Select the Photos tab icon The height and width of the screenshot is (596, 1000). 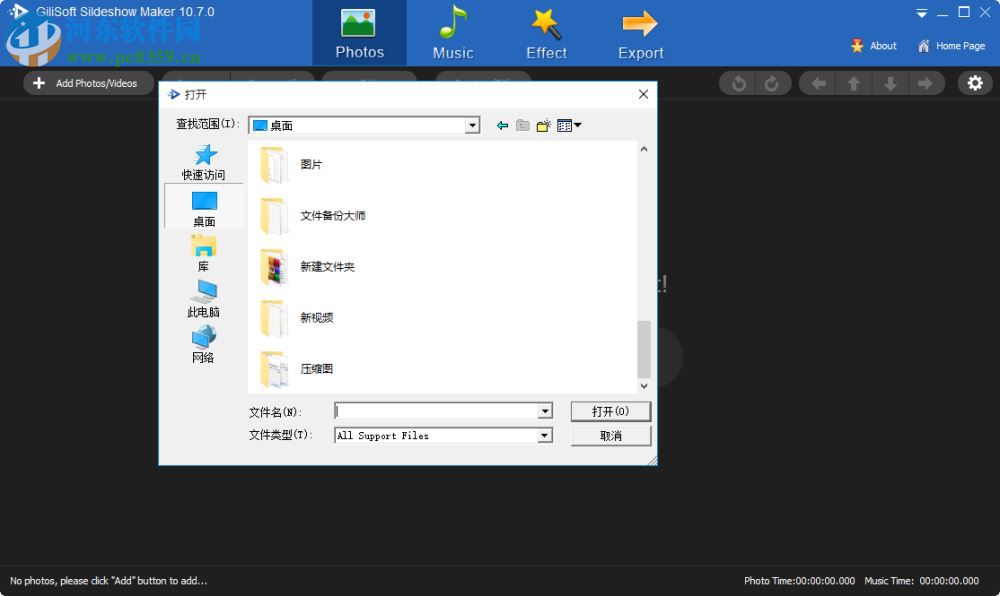[359, 22]
